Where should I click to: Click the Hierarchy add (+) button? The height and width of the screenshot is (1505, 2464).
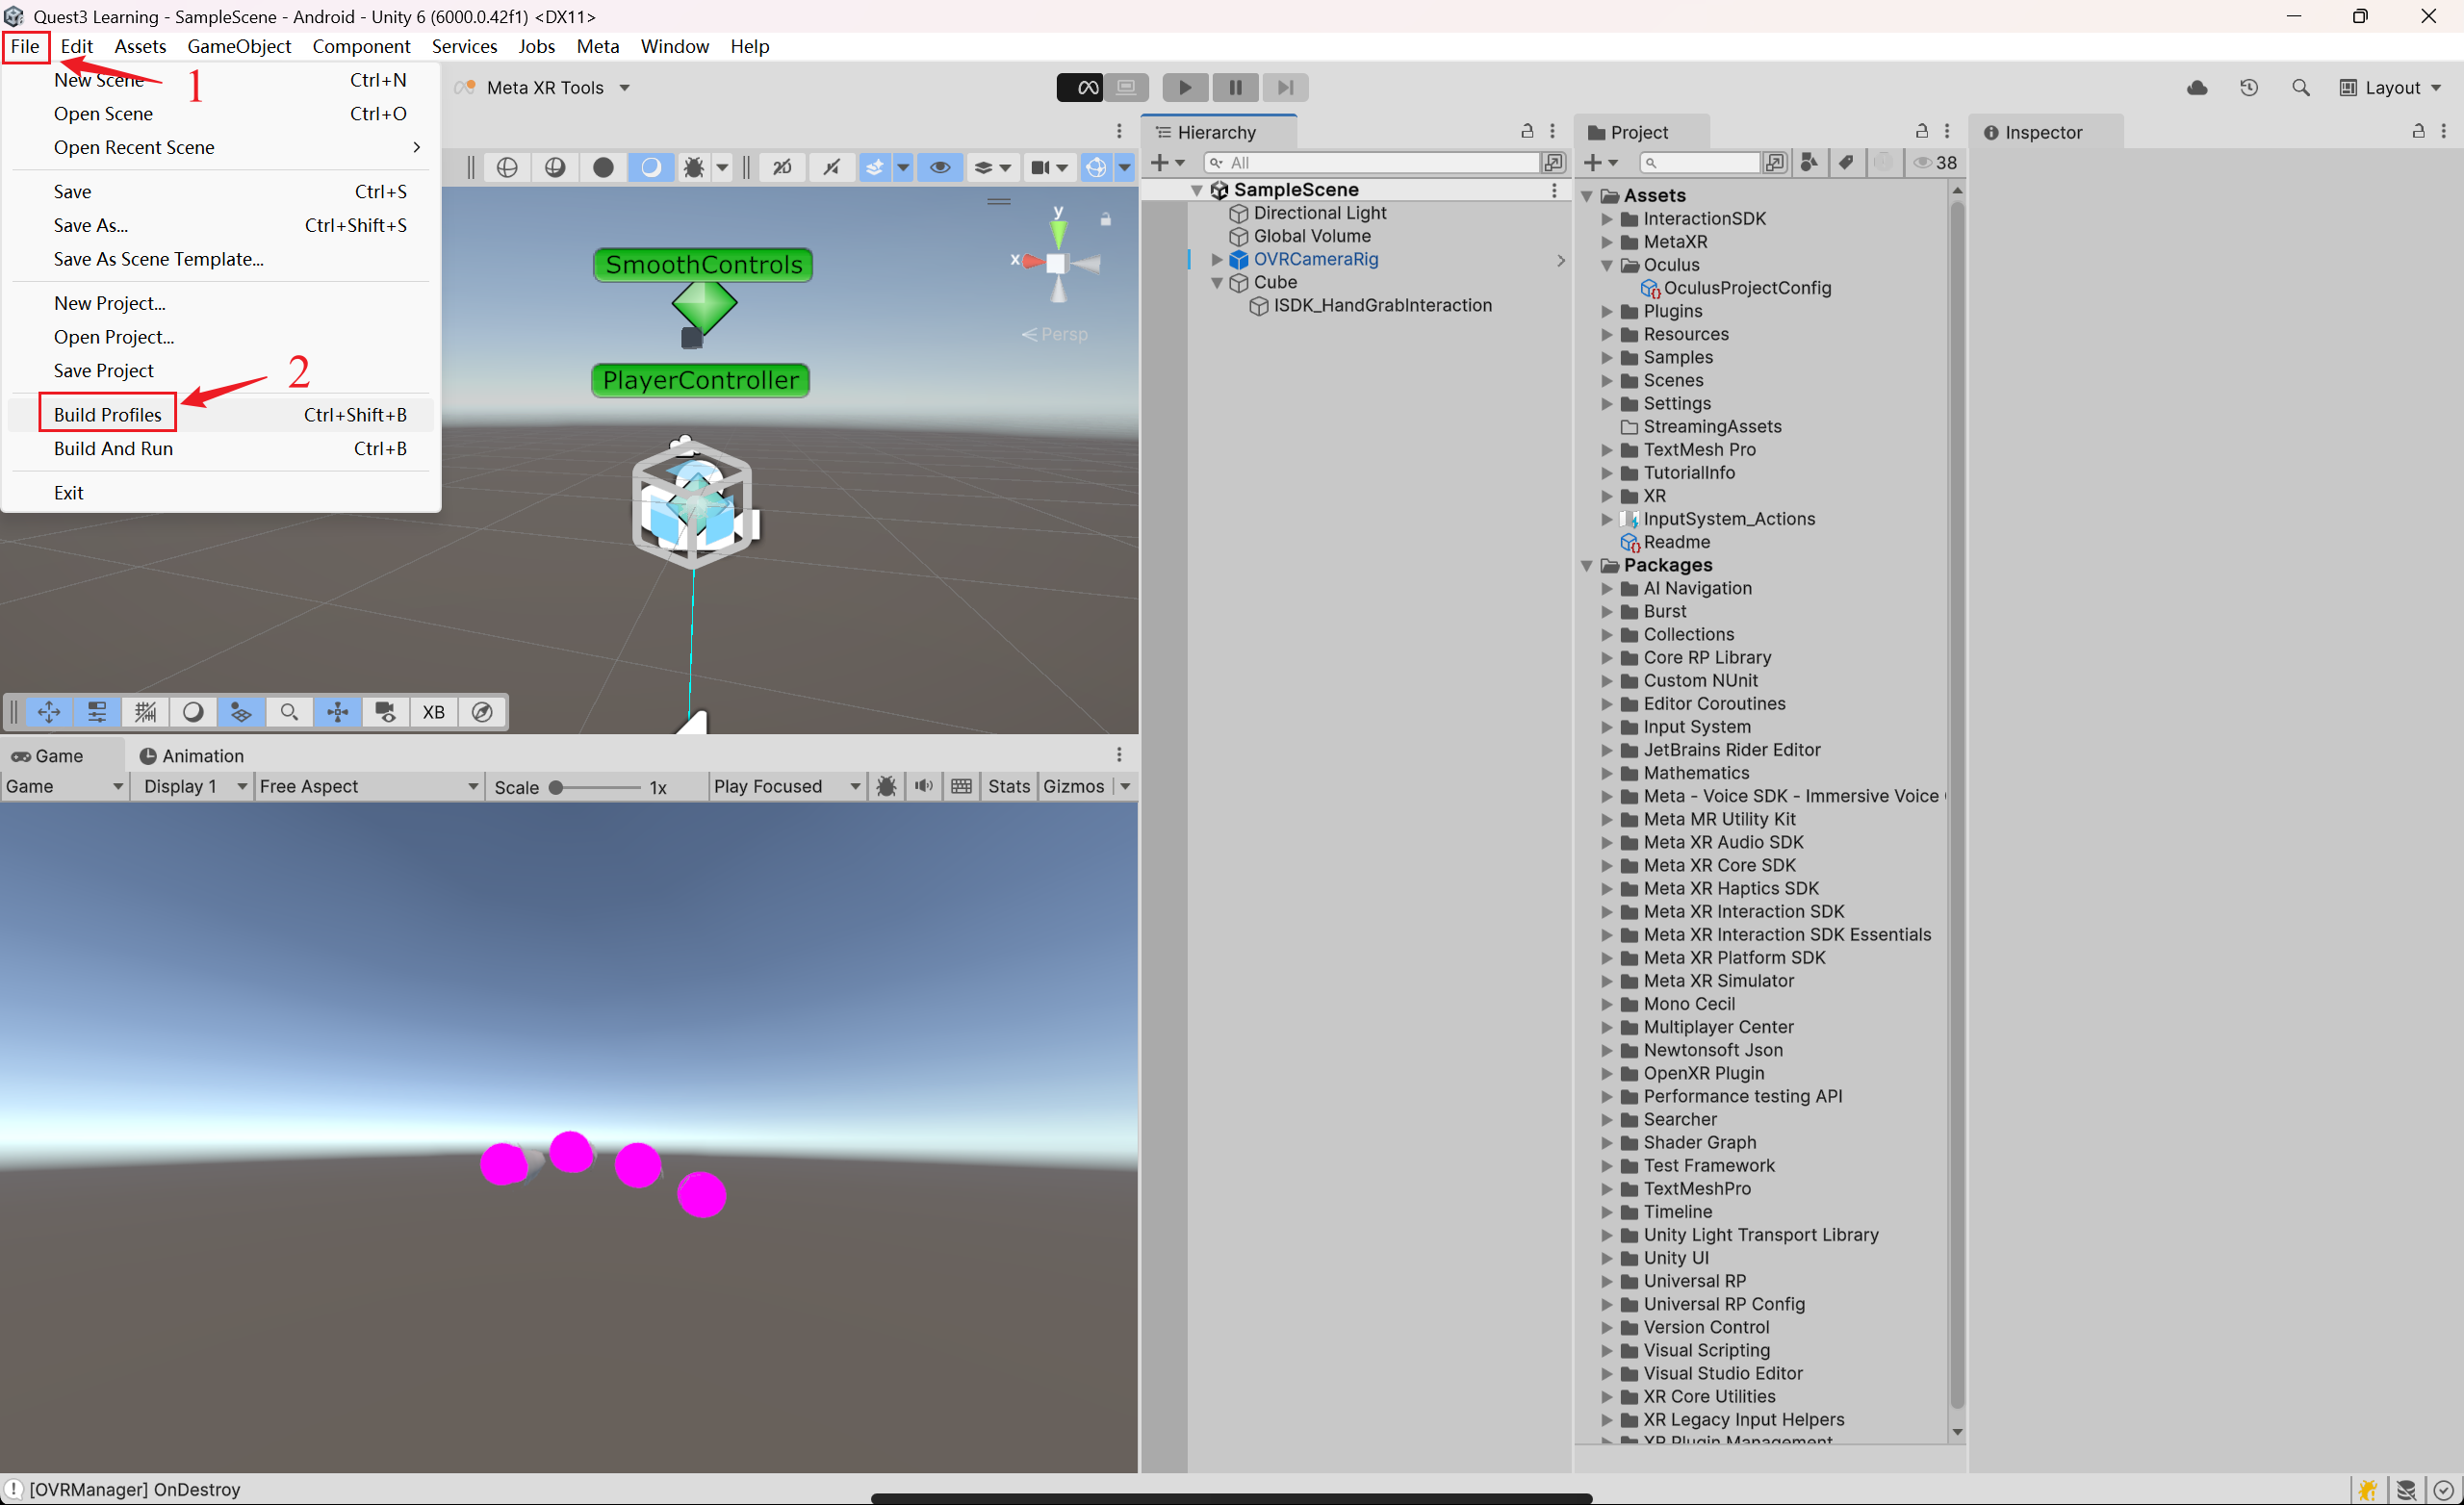tap(1166, 163)
